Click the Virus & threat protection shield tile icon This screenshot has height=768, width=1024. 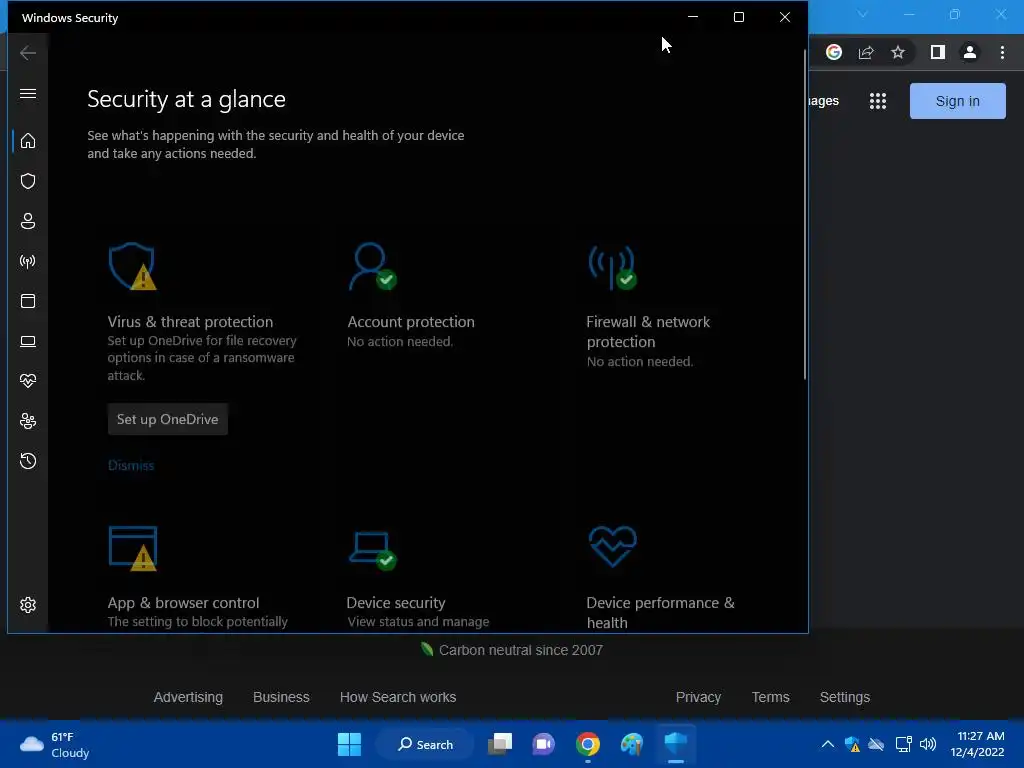pos(133,266)
